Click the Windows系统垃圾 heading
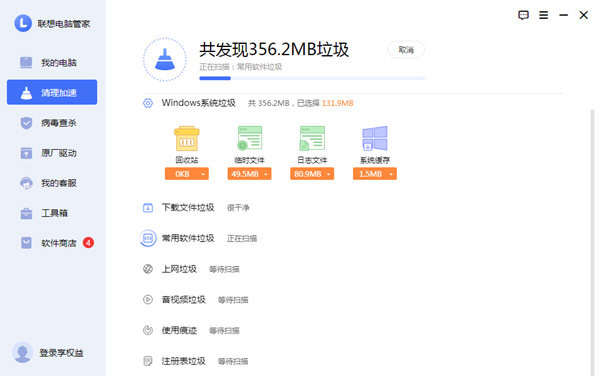Screen dimensions: 600x376 coord(199,103)
